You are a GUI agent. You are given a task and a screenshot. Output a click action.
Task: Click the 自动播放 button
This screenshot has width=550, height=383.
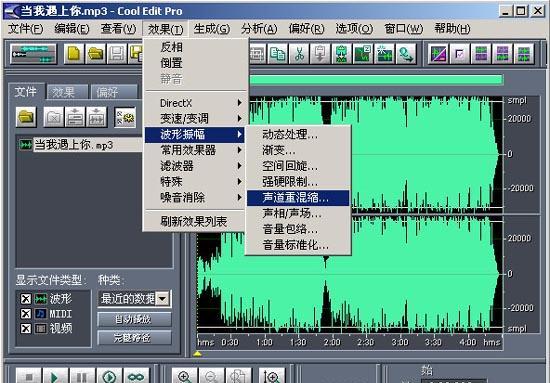[x=134, y=319]
